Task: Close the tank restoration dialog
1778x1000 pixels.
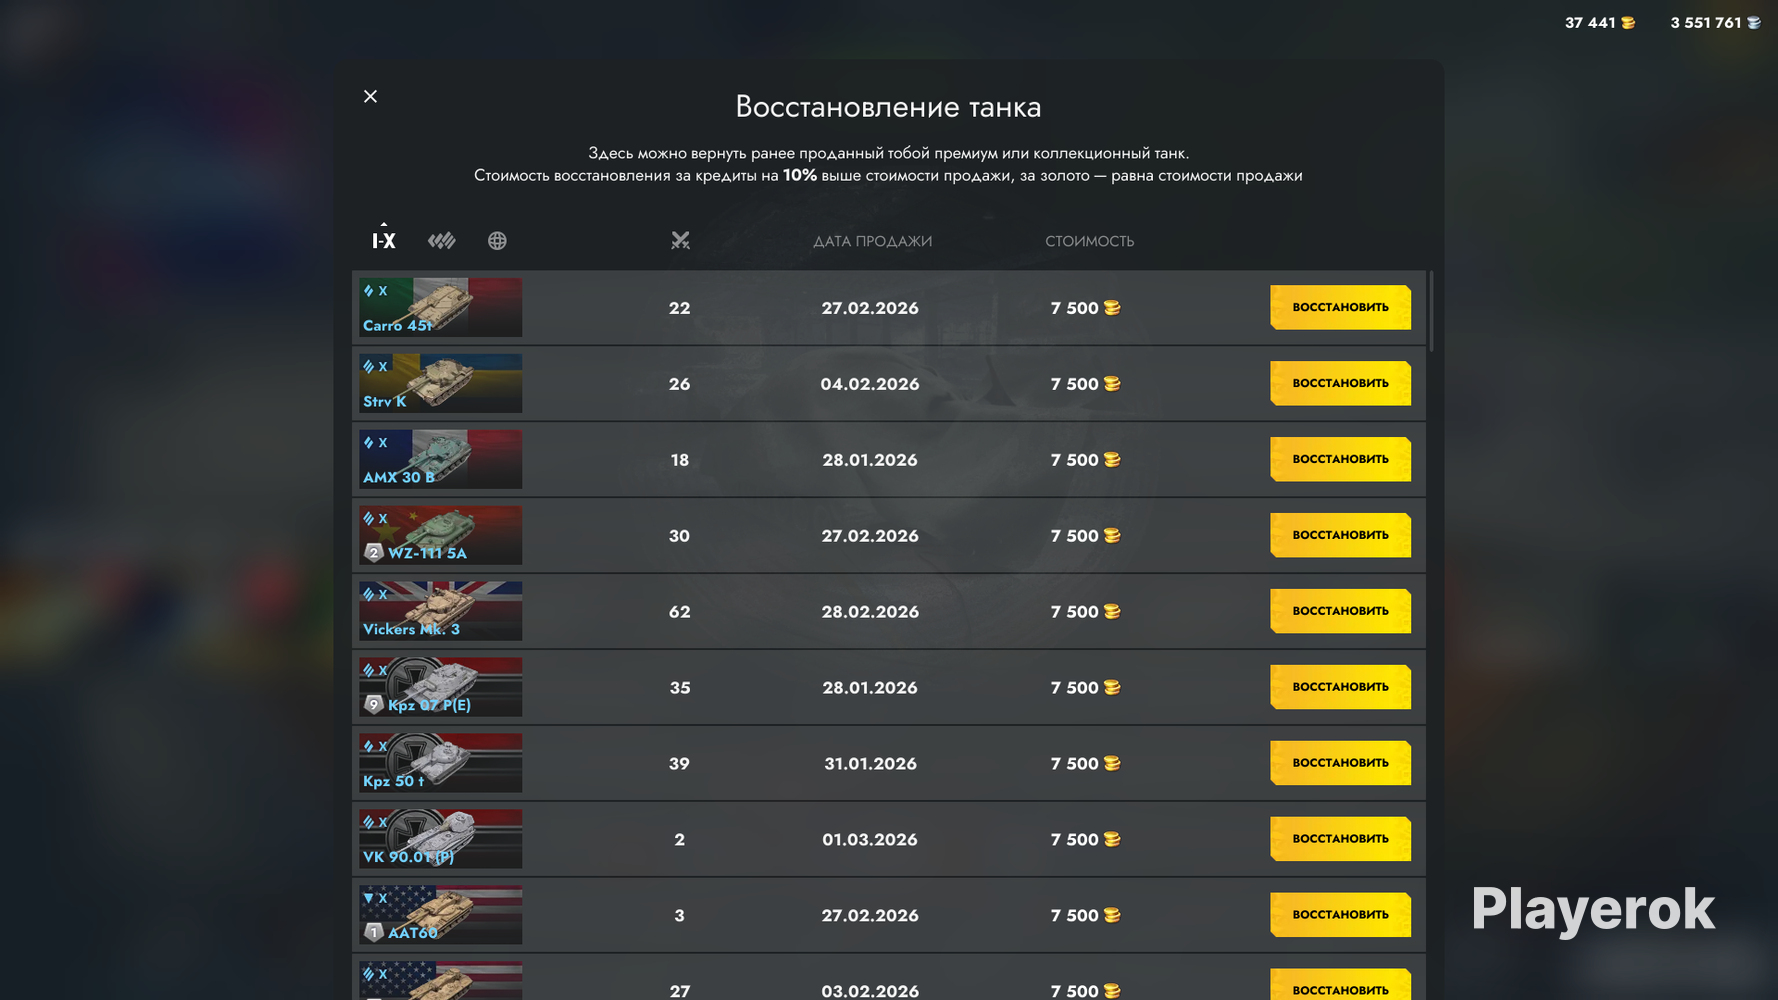Action: coord(371,96)
